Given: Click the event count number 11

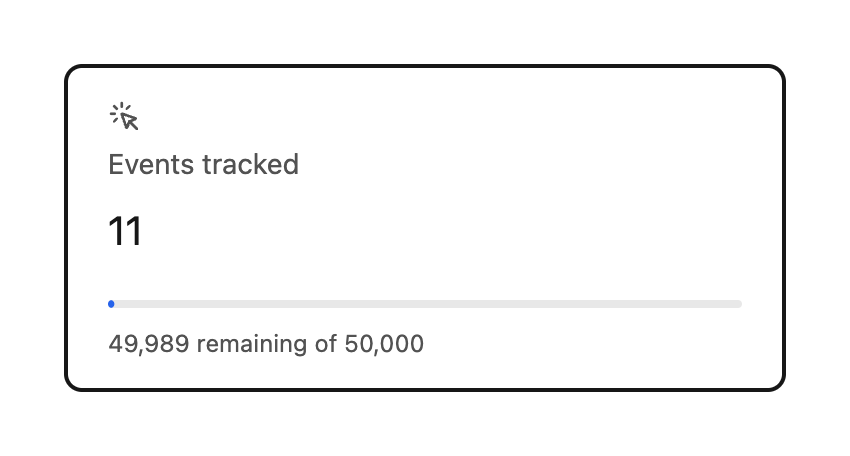Looking at the screenshot, I should tap(125, 232).
